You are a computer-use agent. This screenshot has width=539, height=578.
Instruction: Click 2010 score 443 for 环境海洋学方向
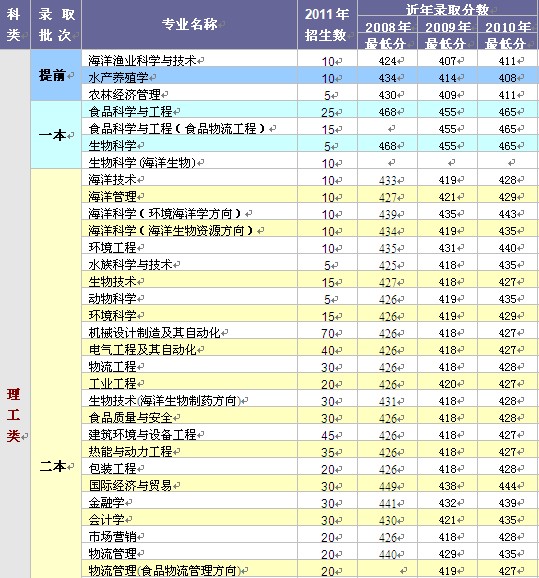click(x=507, y=214)
